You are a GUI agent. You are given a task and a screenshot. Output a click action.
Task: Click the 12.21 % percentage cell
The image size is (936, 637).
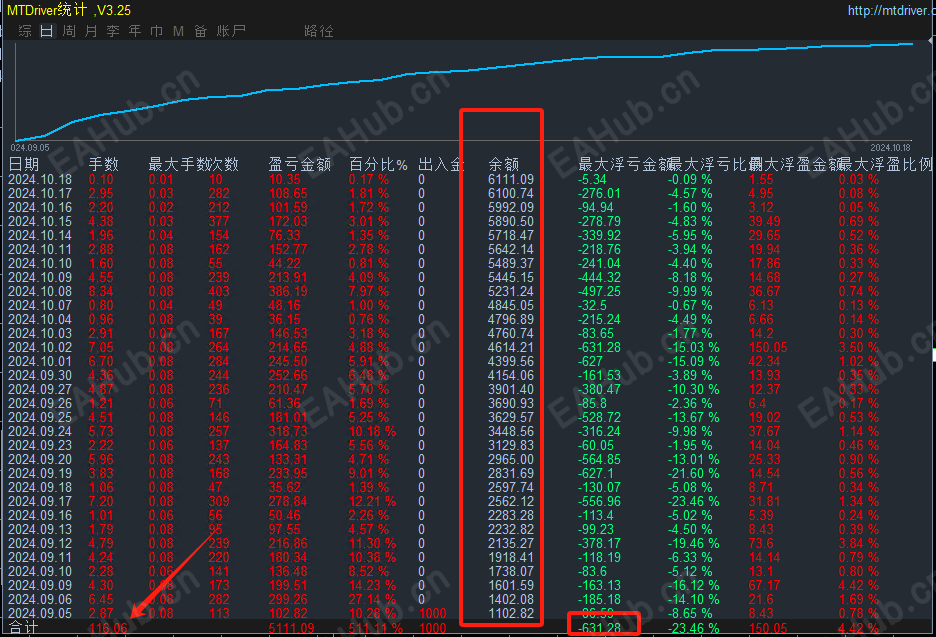372,501
